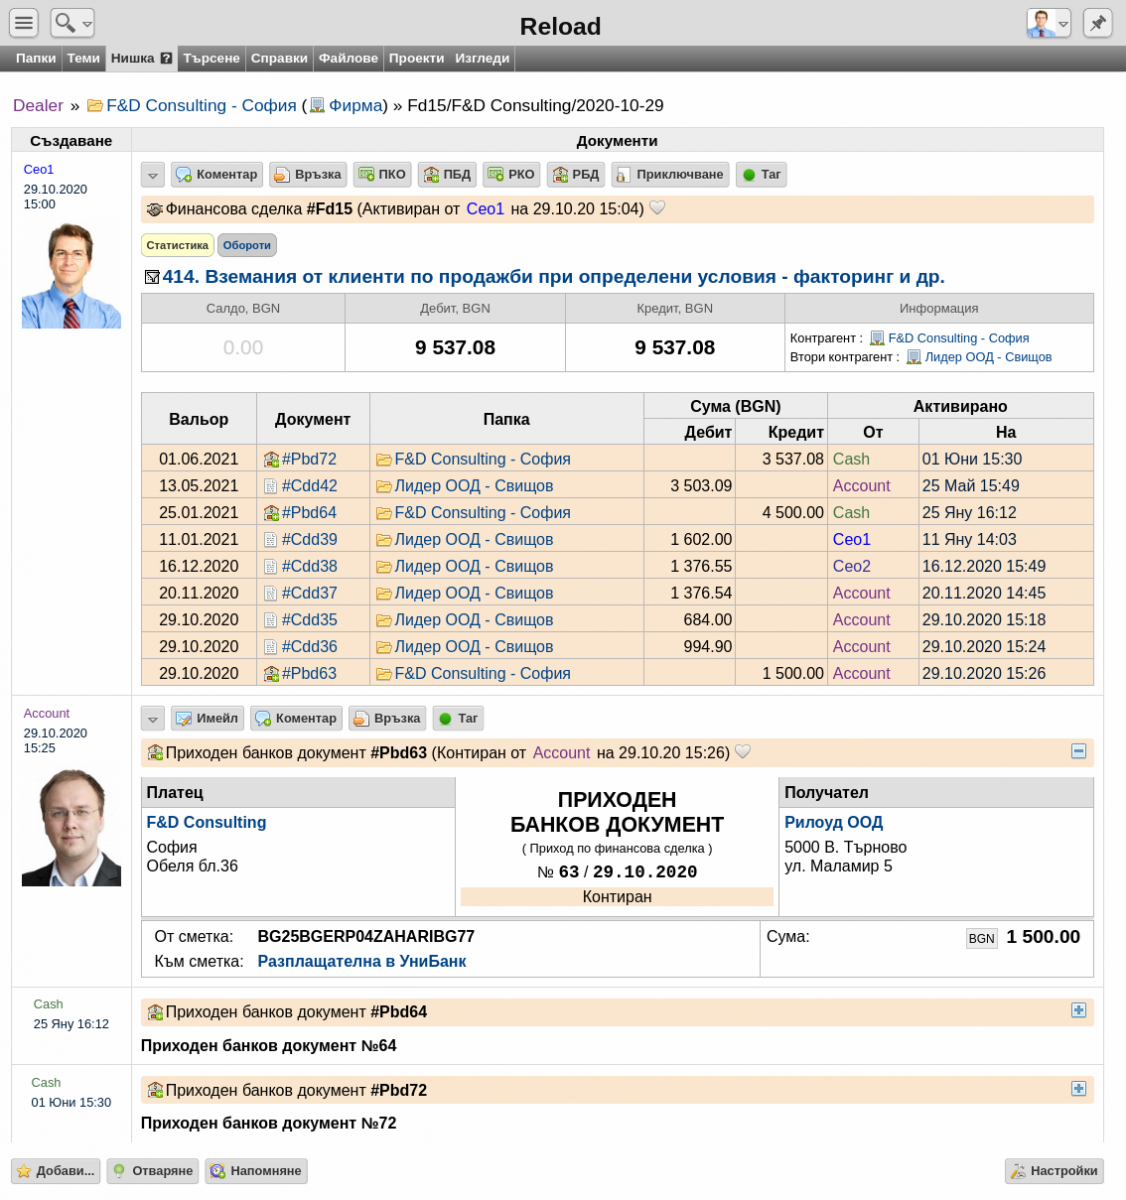Click the РКО cash expense button
Viewport: 1126px width, 1200px height.
[511, 174]
